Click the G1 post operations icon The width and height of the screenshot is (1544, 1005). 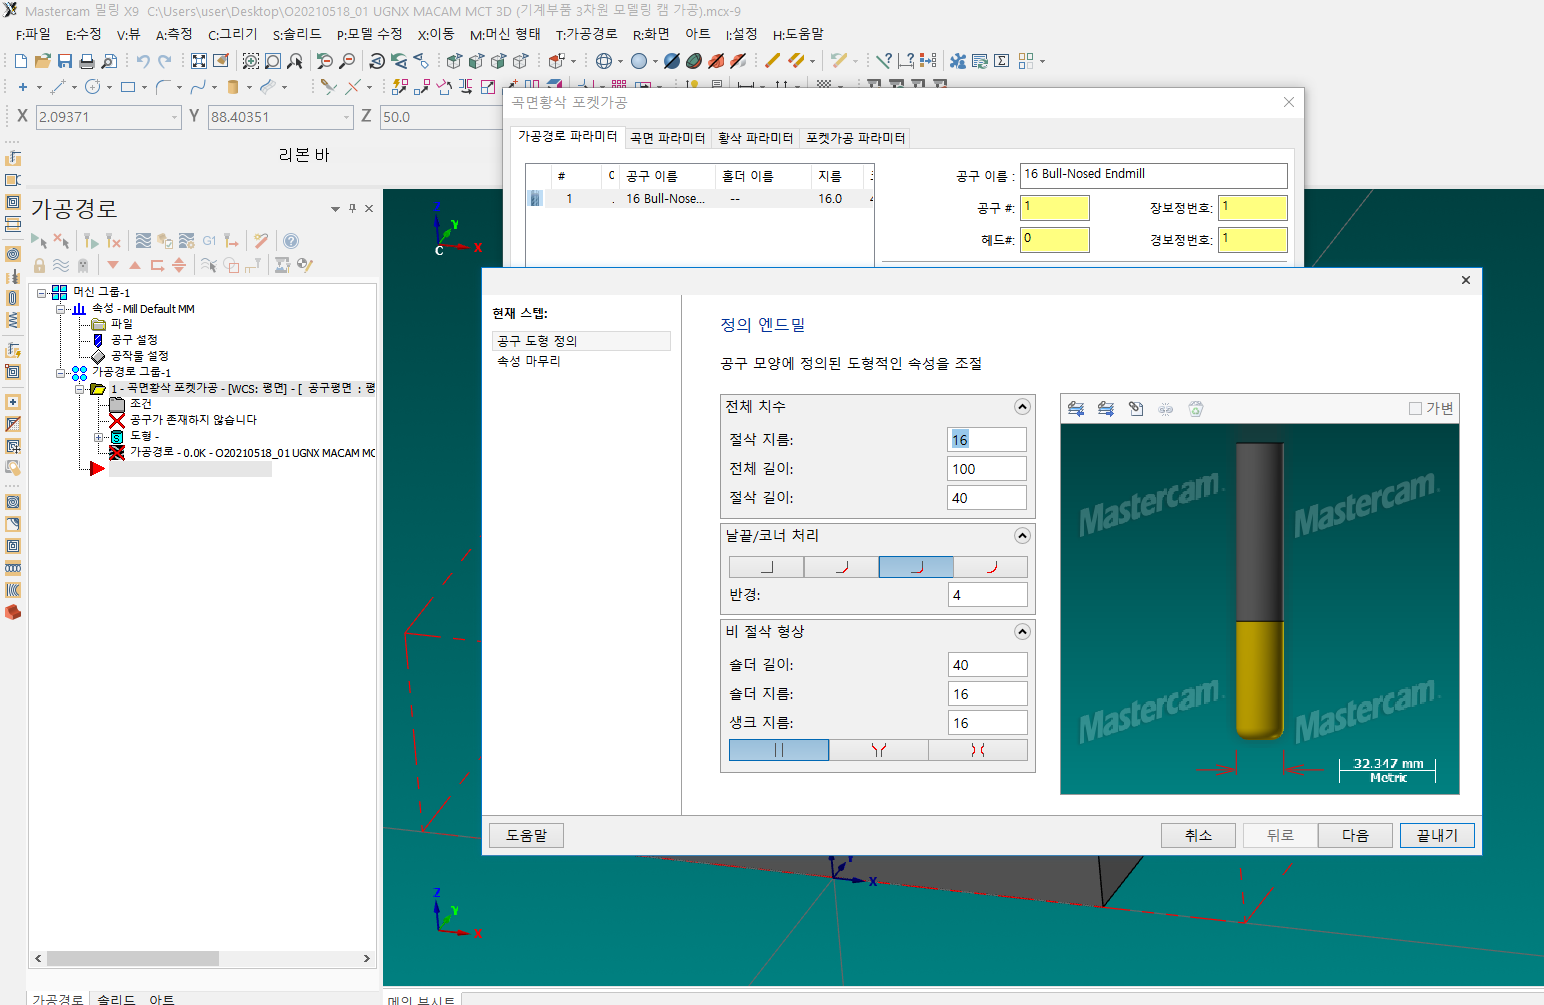[x=209, y=241]
